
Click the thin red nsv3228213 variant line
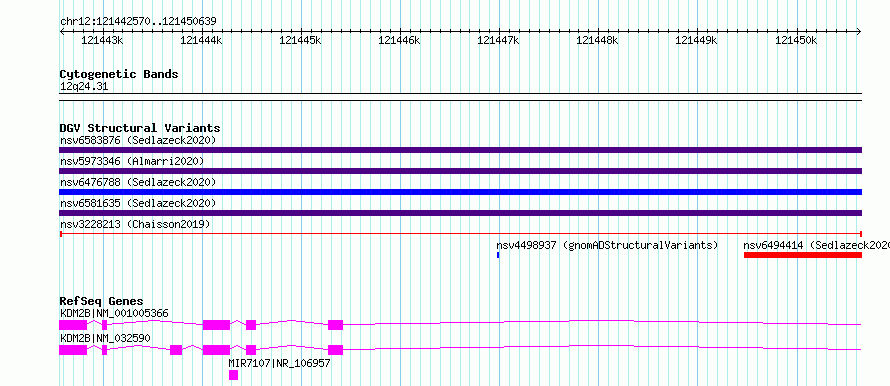460,233
